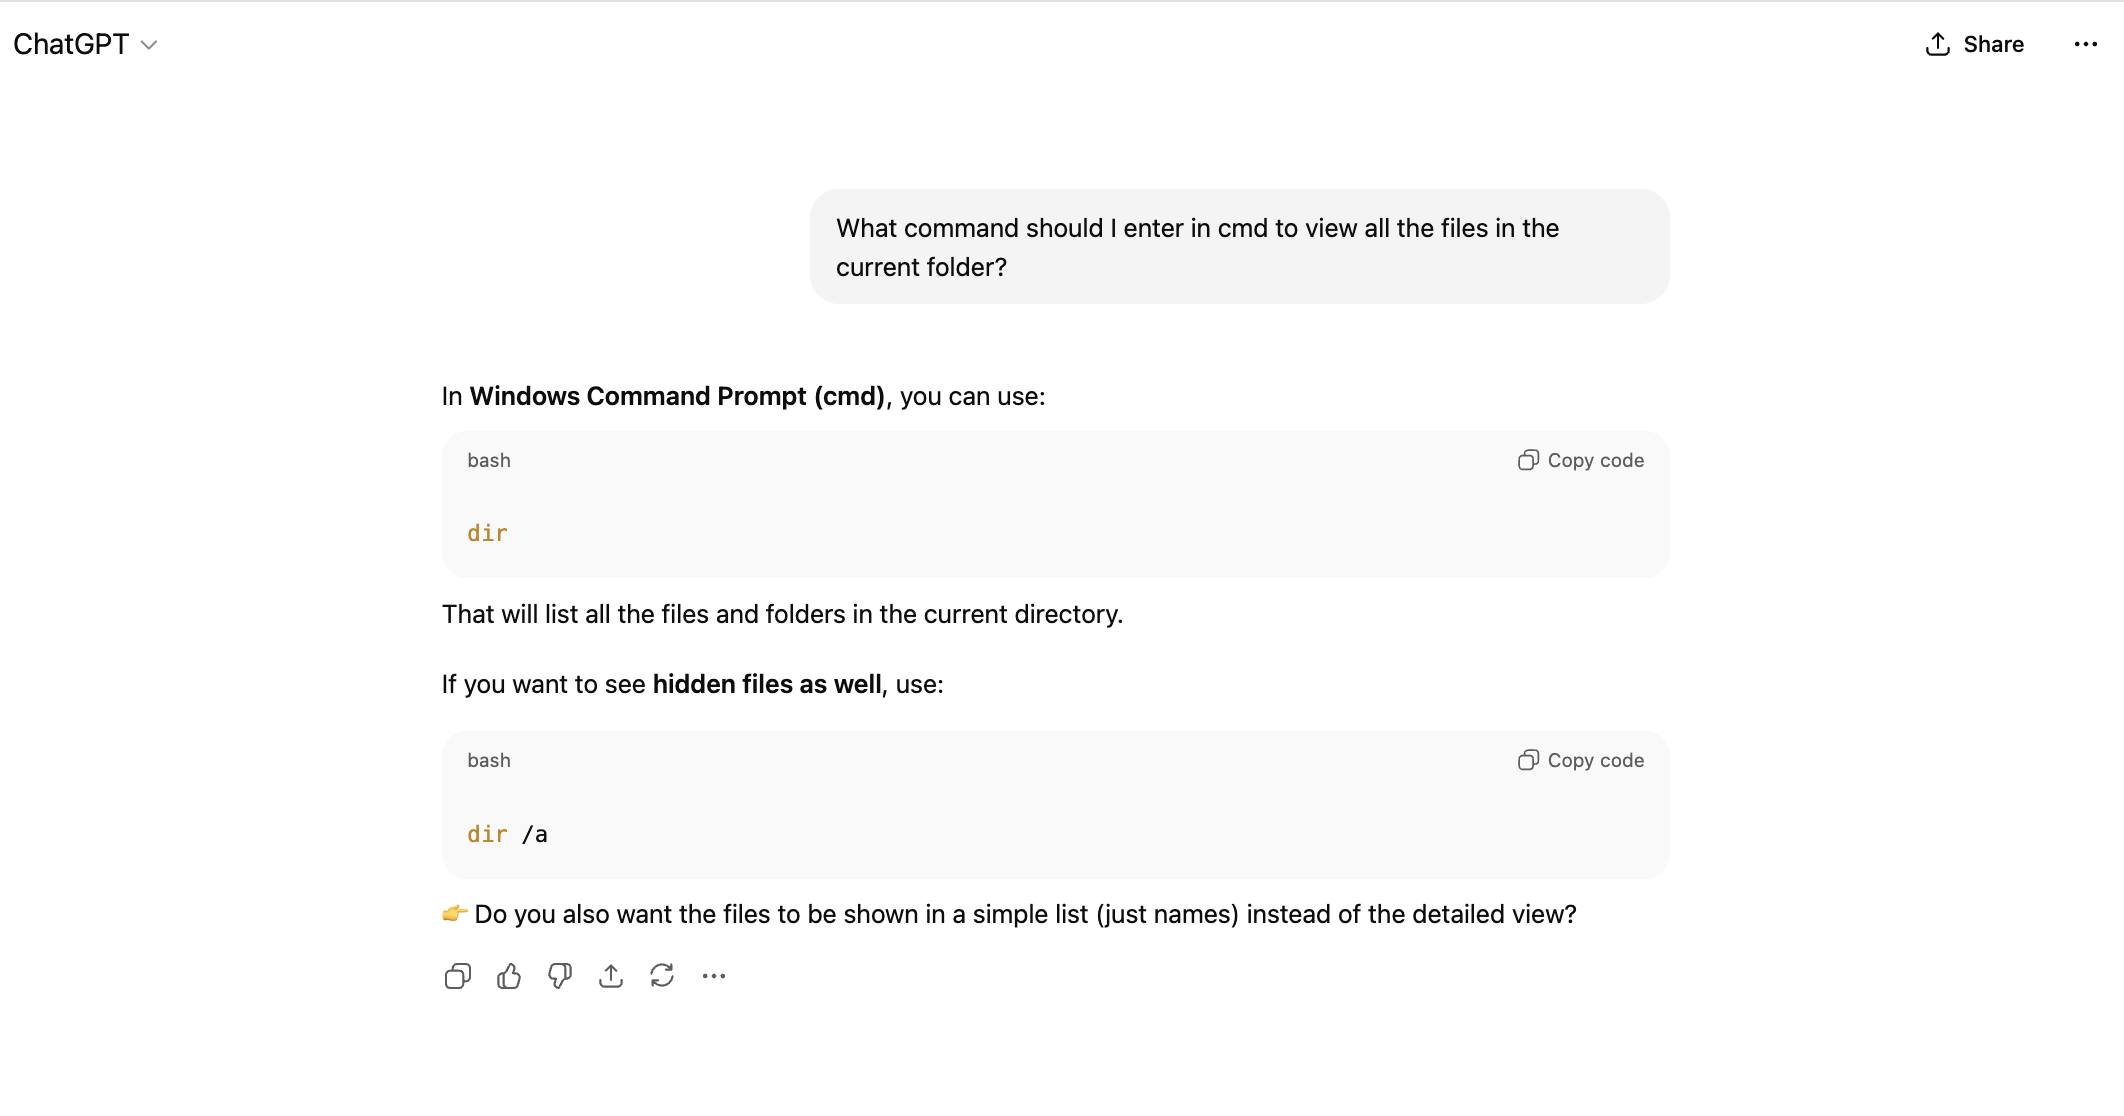
Task: Copy the assistant response with the copy icon
Action: pyautogui.click(x=457, y=976)
